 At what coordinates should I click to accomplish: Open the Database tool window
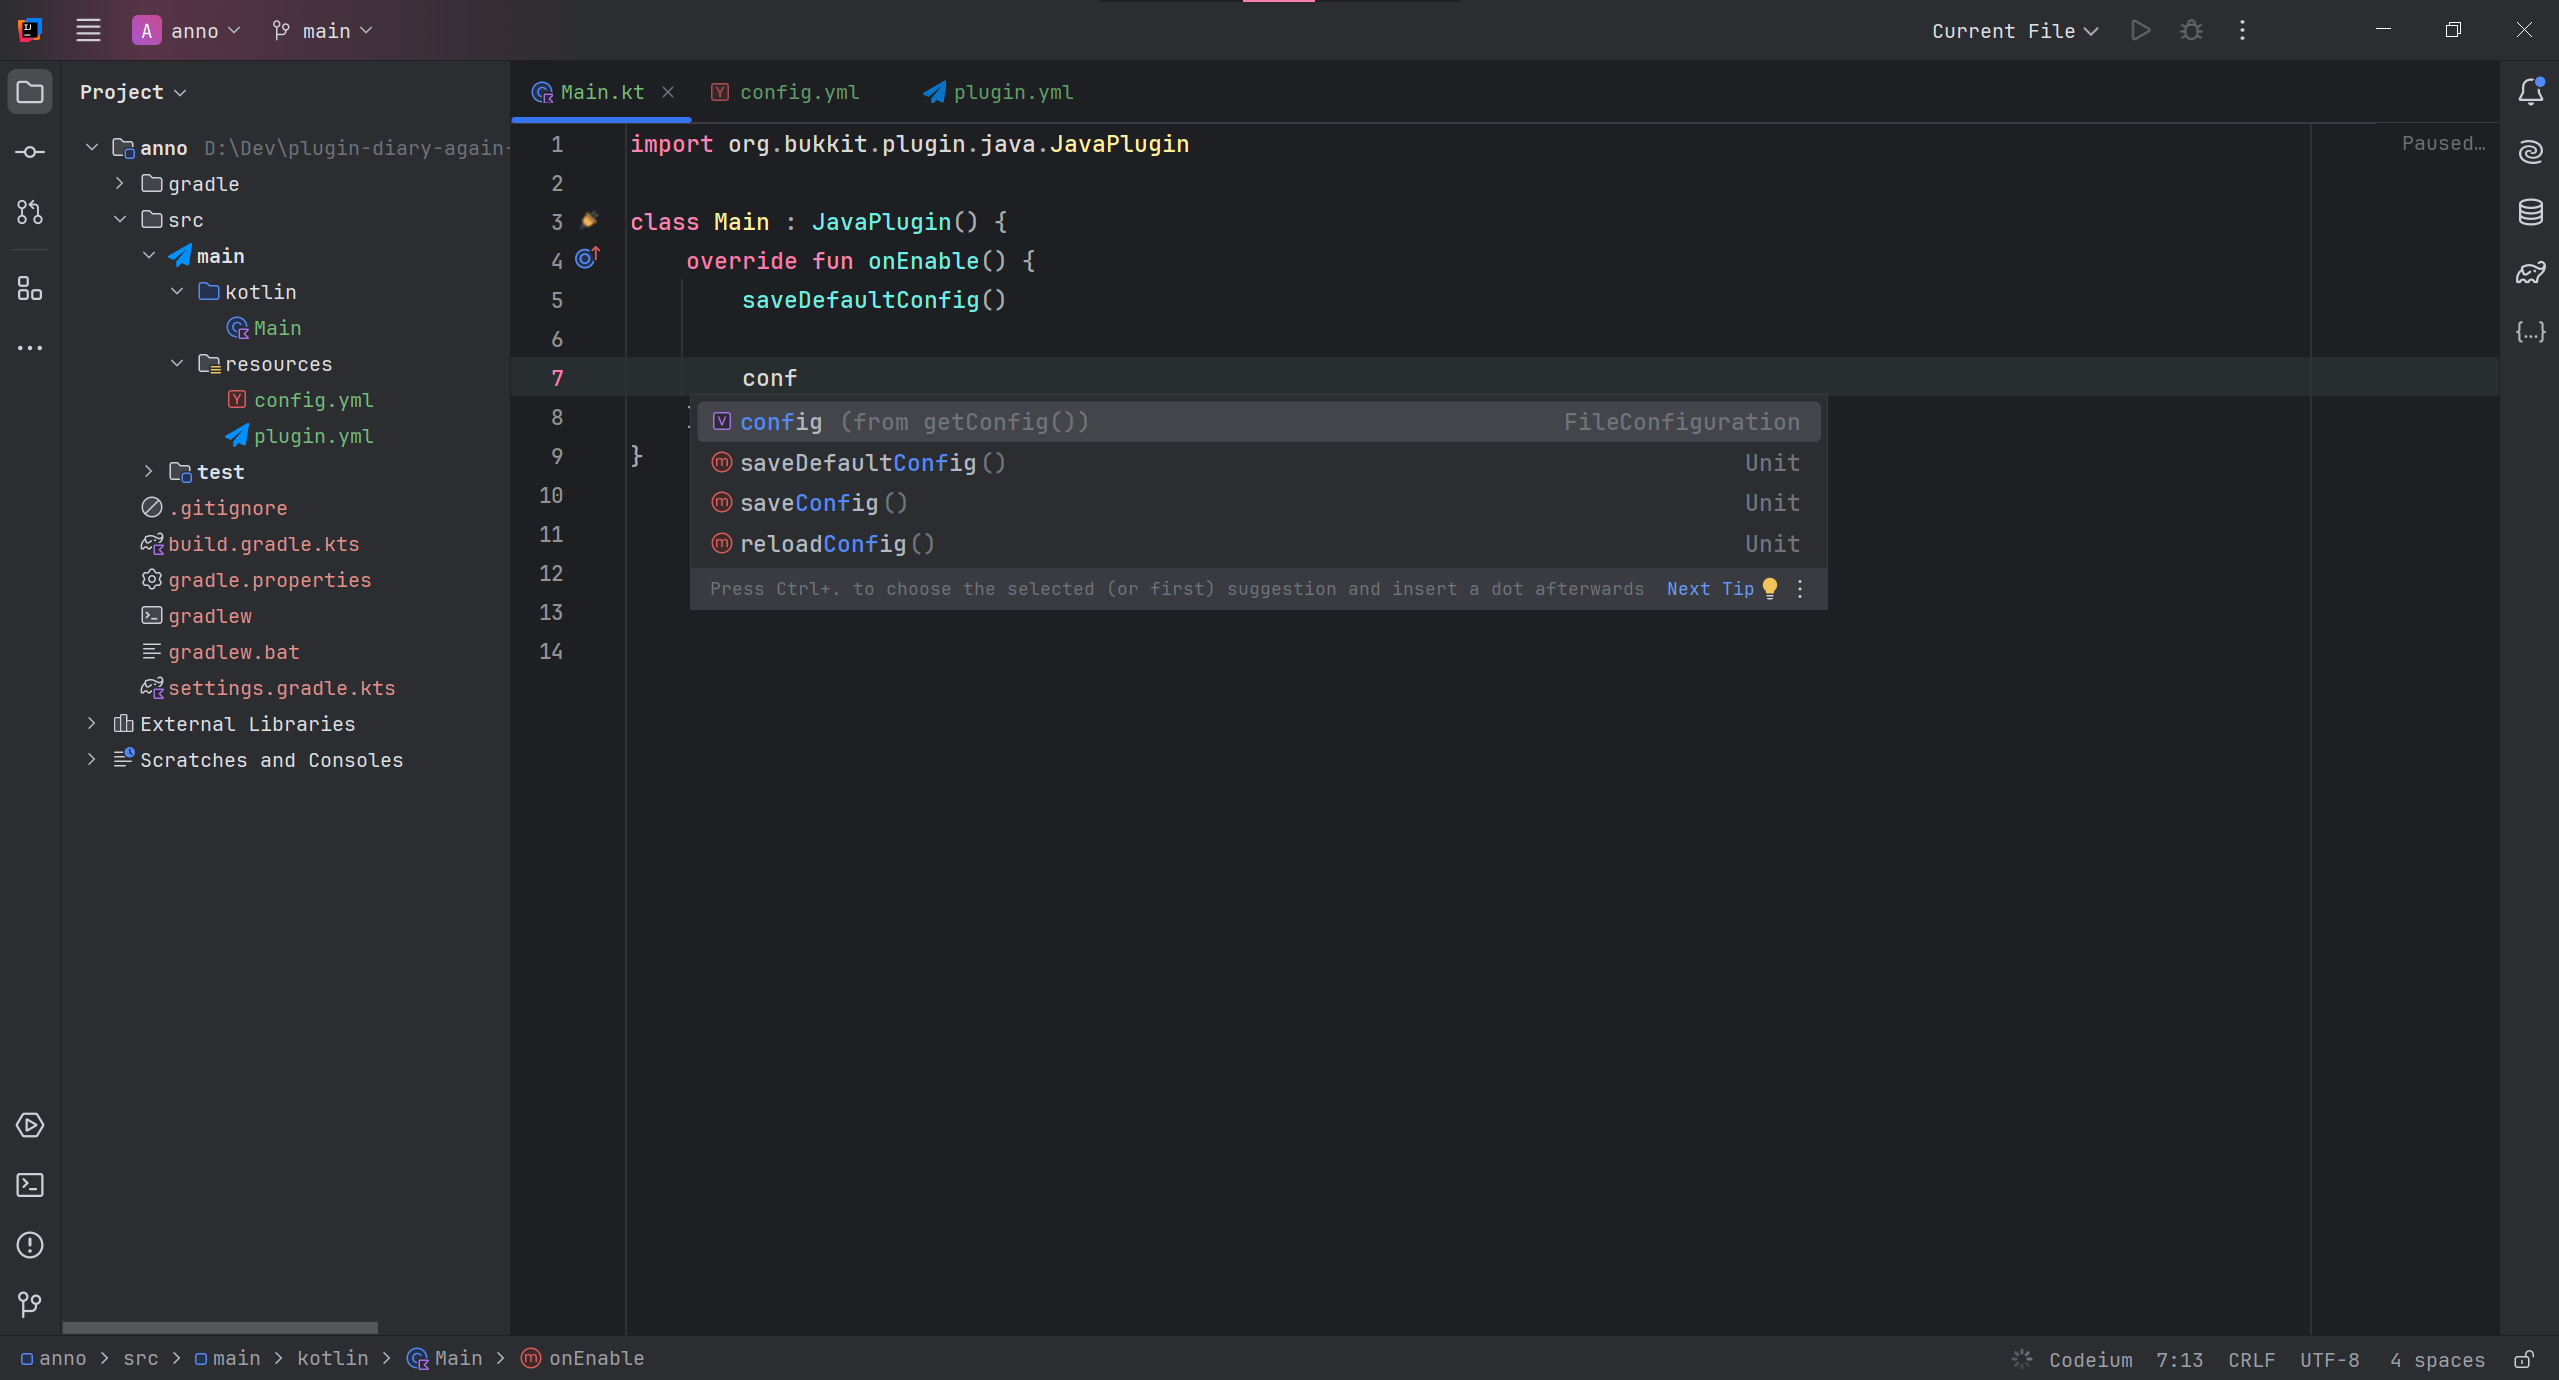point(2529,212)
